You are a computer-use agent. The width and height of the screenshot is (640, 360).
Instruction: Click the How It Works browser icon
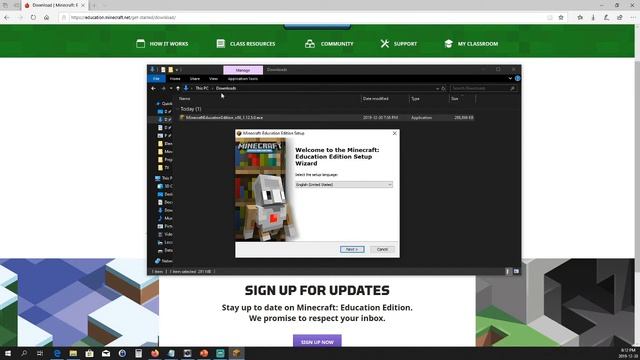point(140,43)
